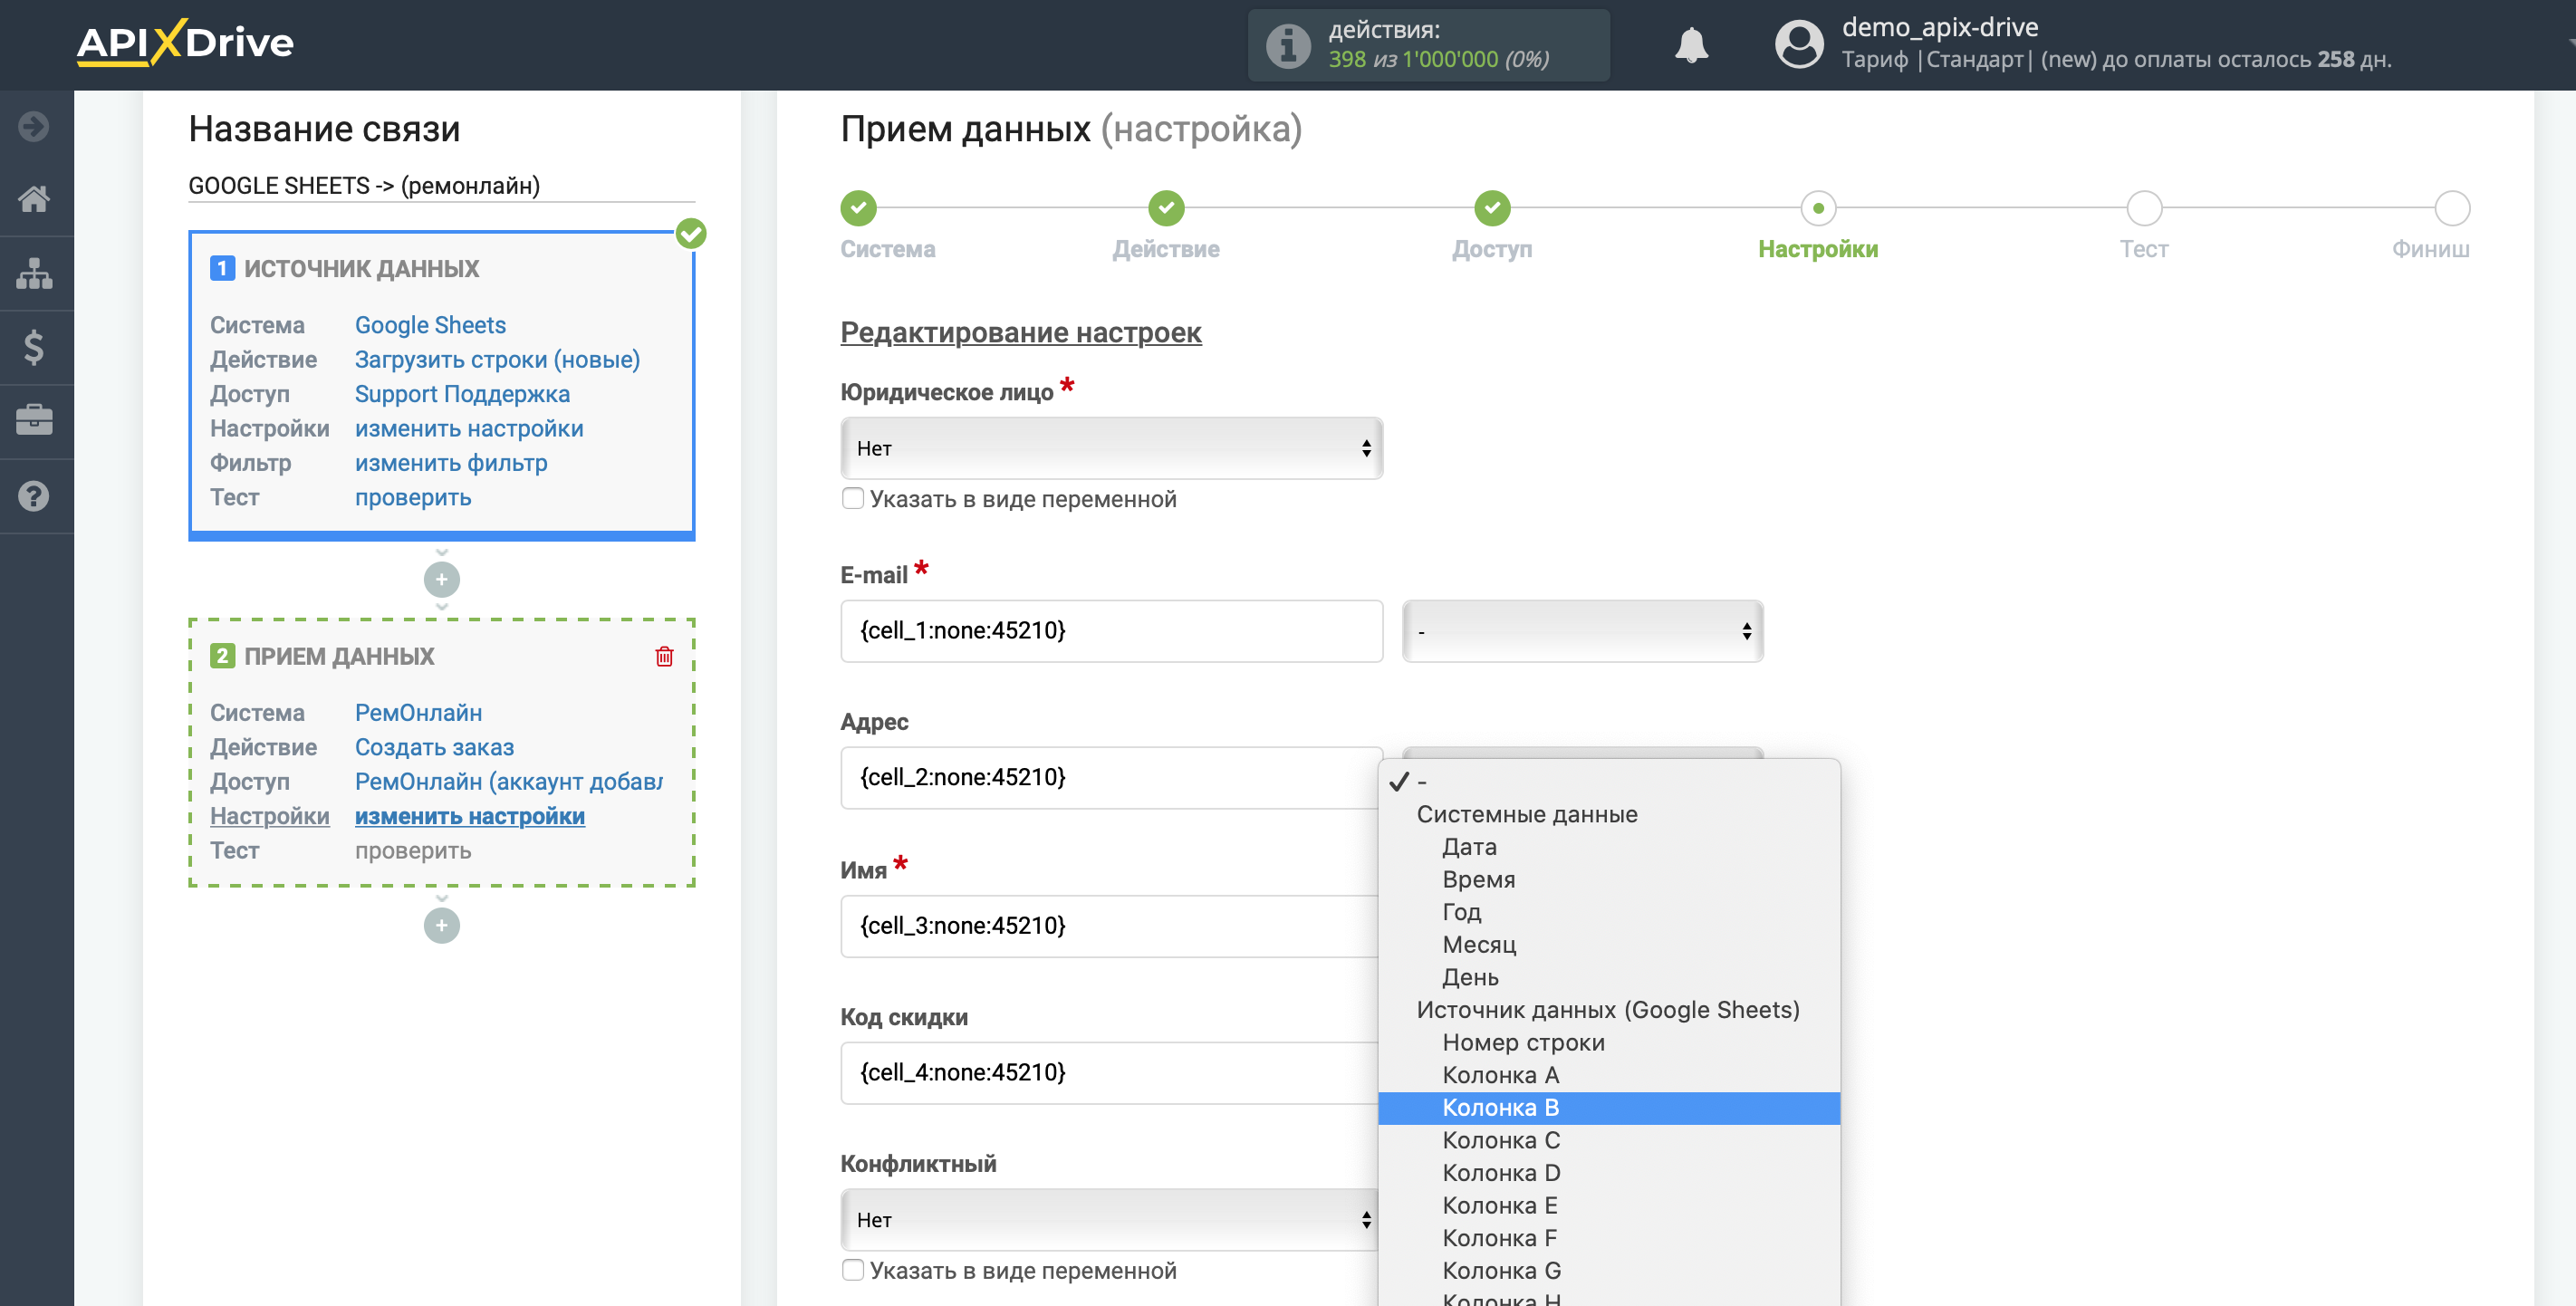Select Колонка A option
The height and width of the screenshot is (1306, 2576).
(1608, 1075)
